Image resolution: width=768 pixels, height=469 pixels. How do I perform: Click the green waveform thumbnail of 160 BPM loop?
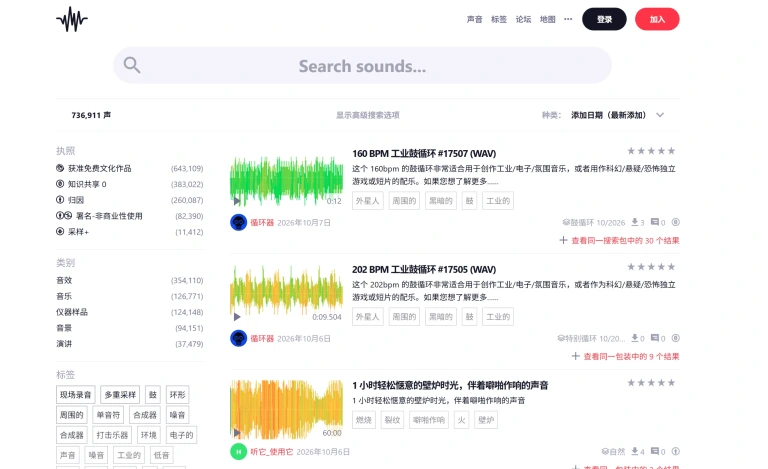point(287,180)
